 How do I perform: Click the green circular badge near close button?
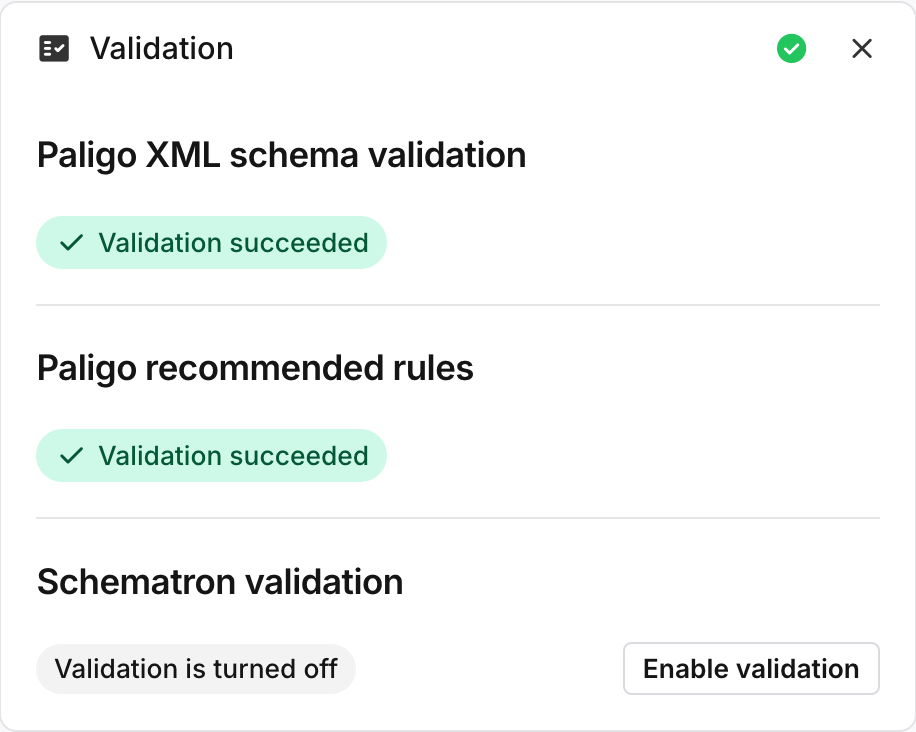coord(791,48)
